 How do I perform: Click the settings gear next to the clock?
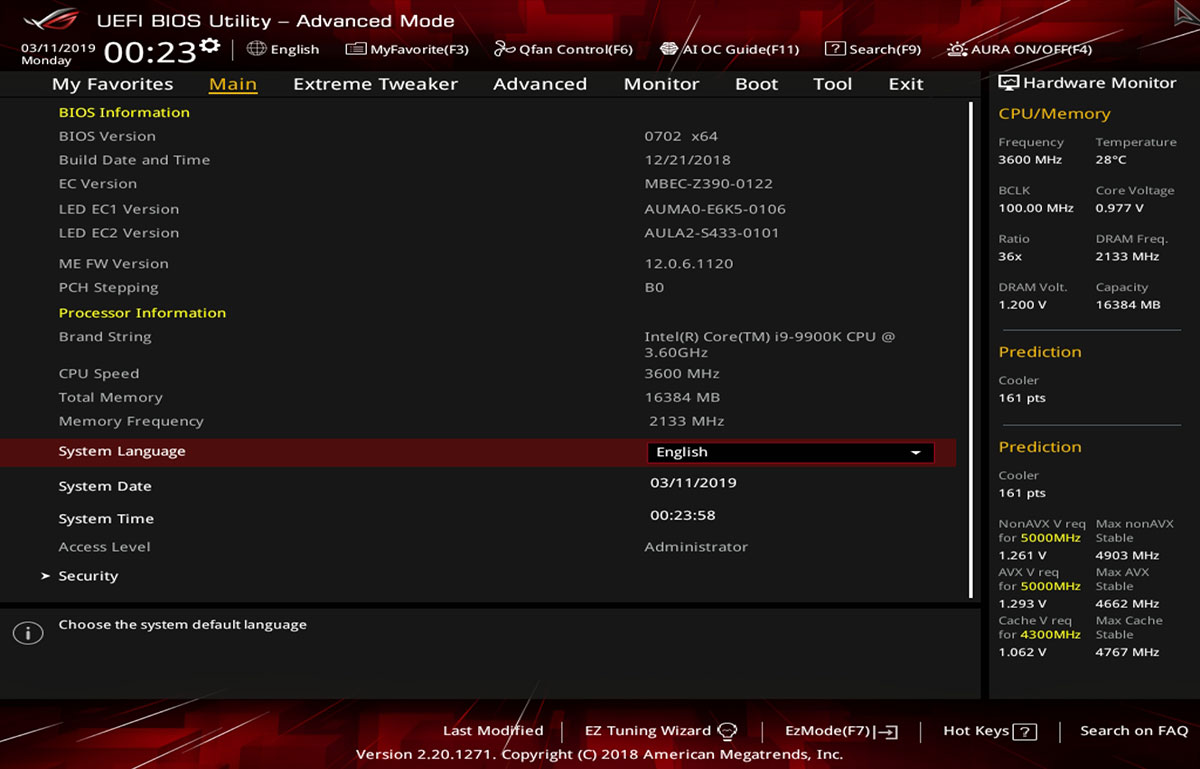(209, 45)
